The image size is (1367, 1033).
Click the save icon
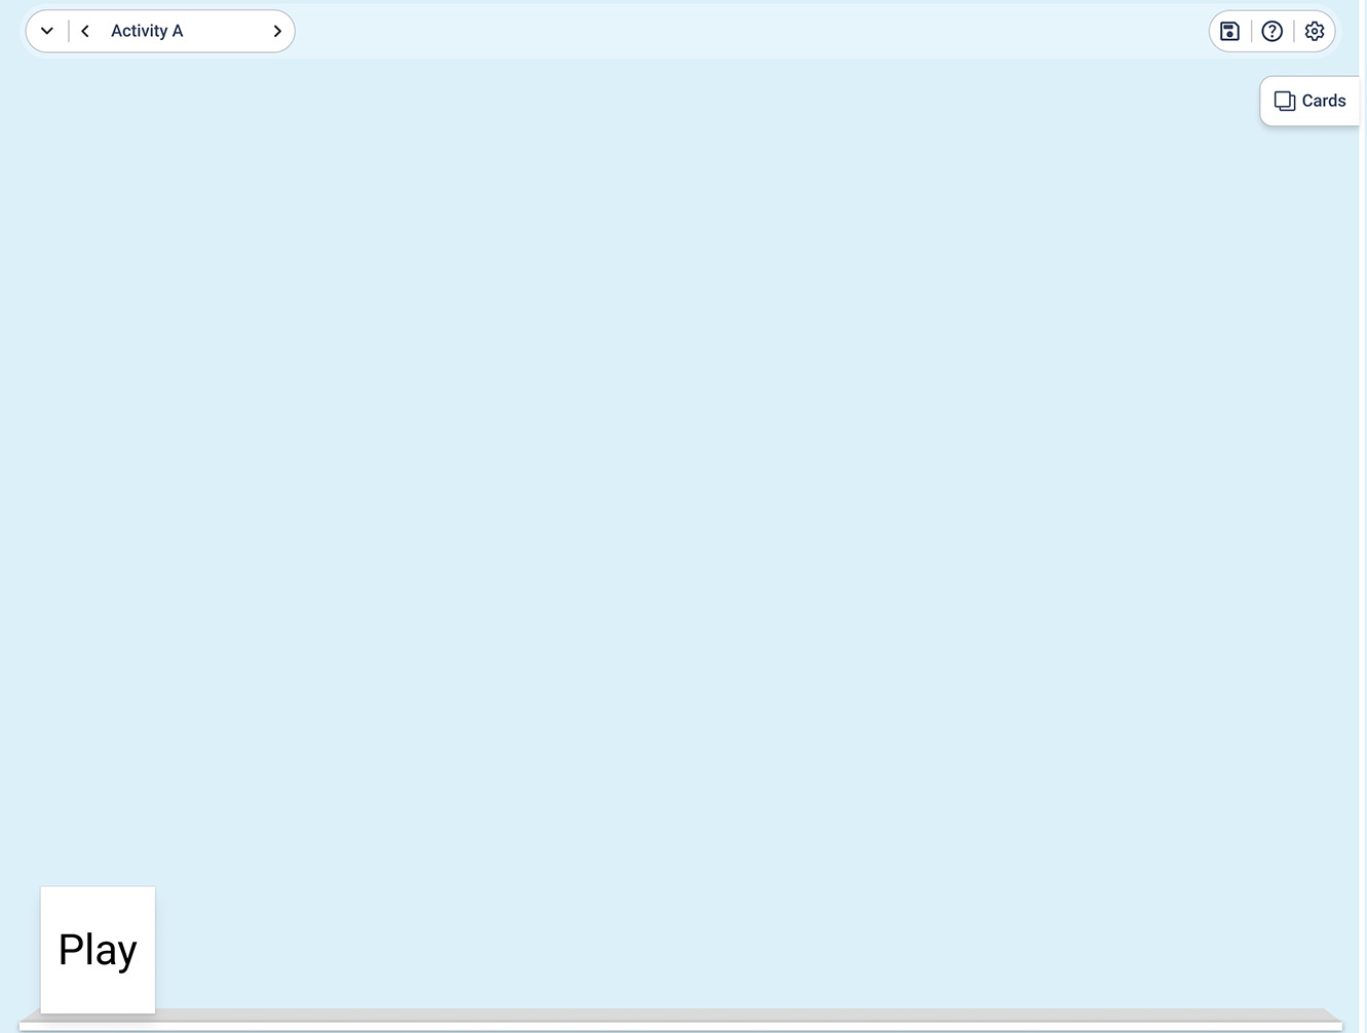1230,31
